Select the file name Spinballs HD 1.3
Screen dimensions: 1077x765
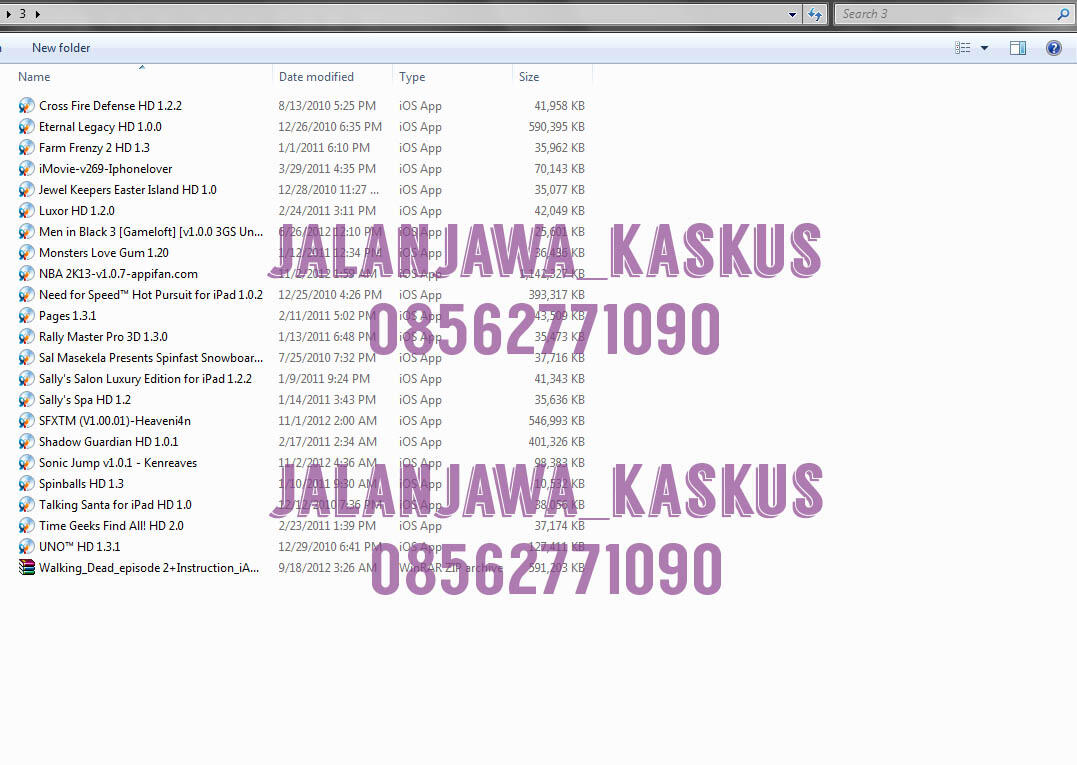pyautogui.click(x=81, y=484)
